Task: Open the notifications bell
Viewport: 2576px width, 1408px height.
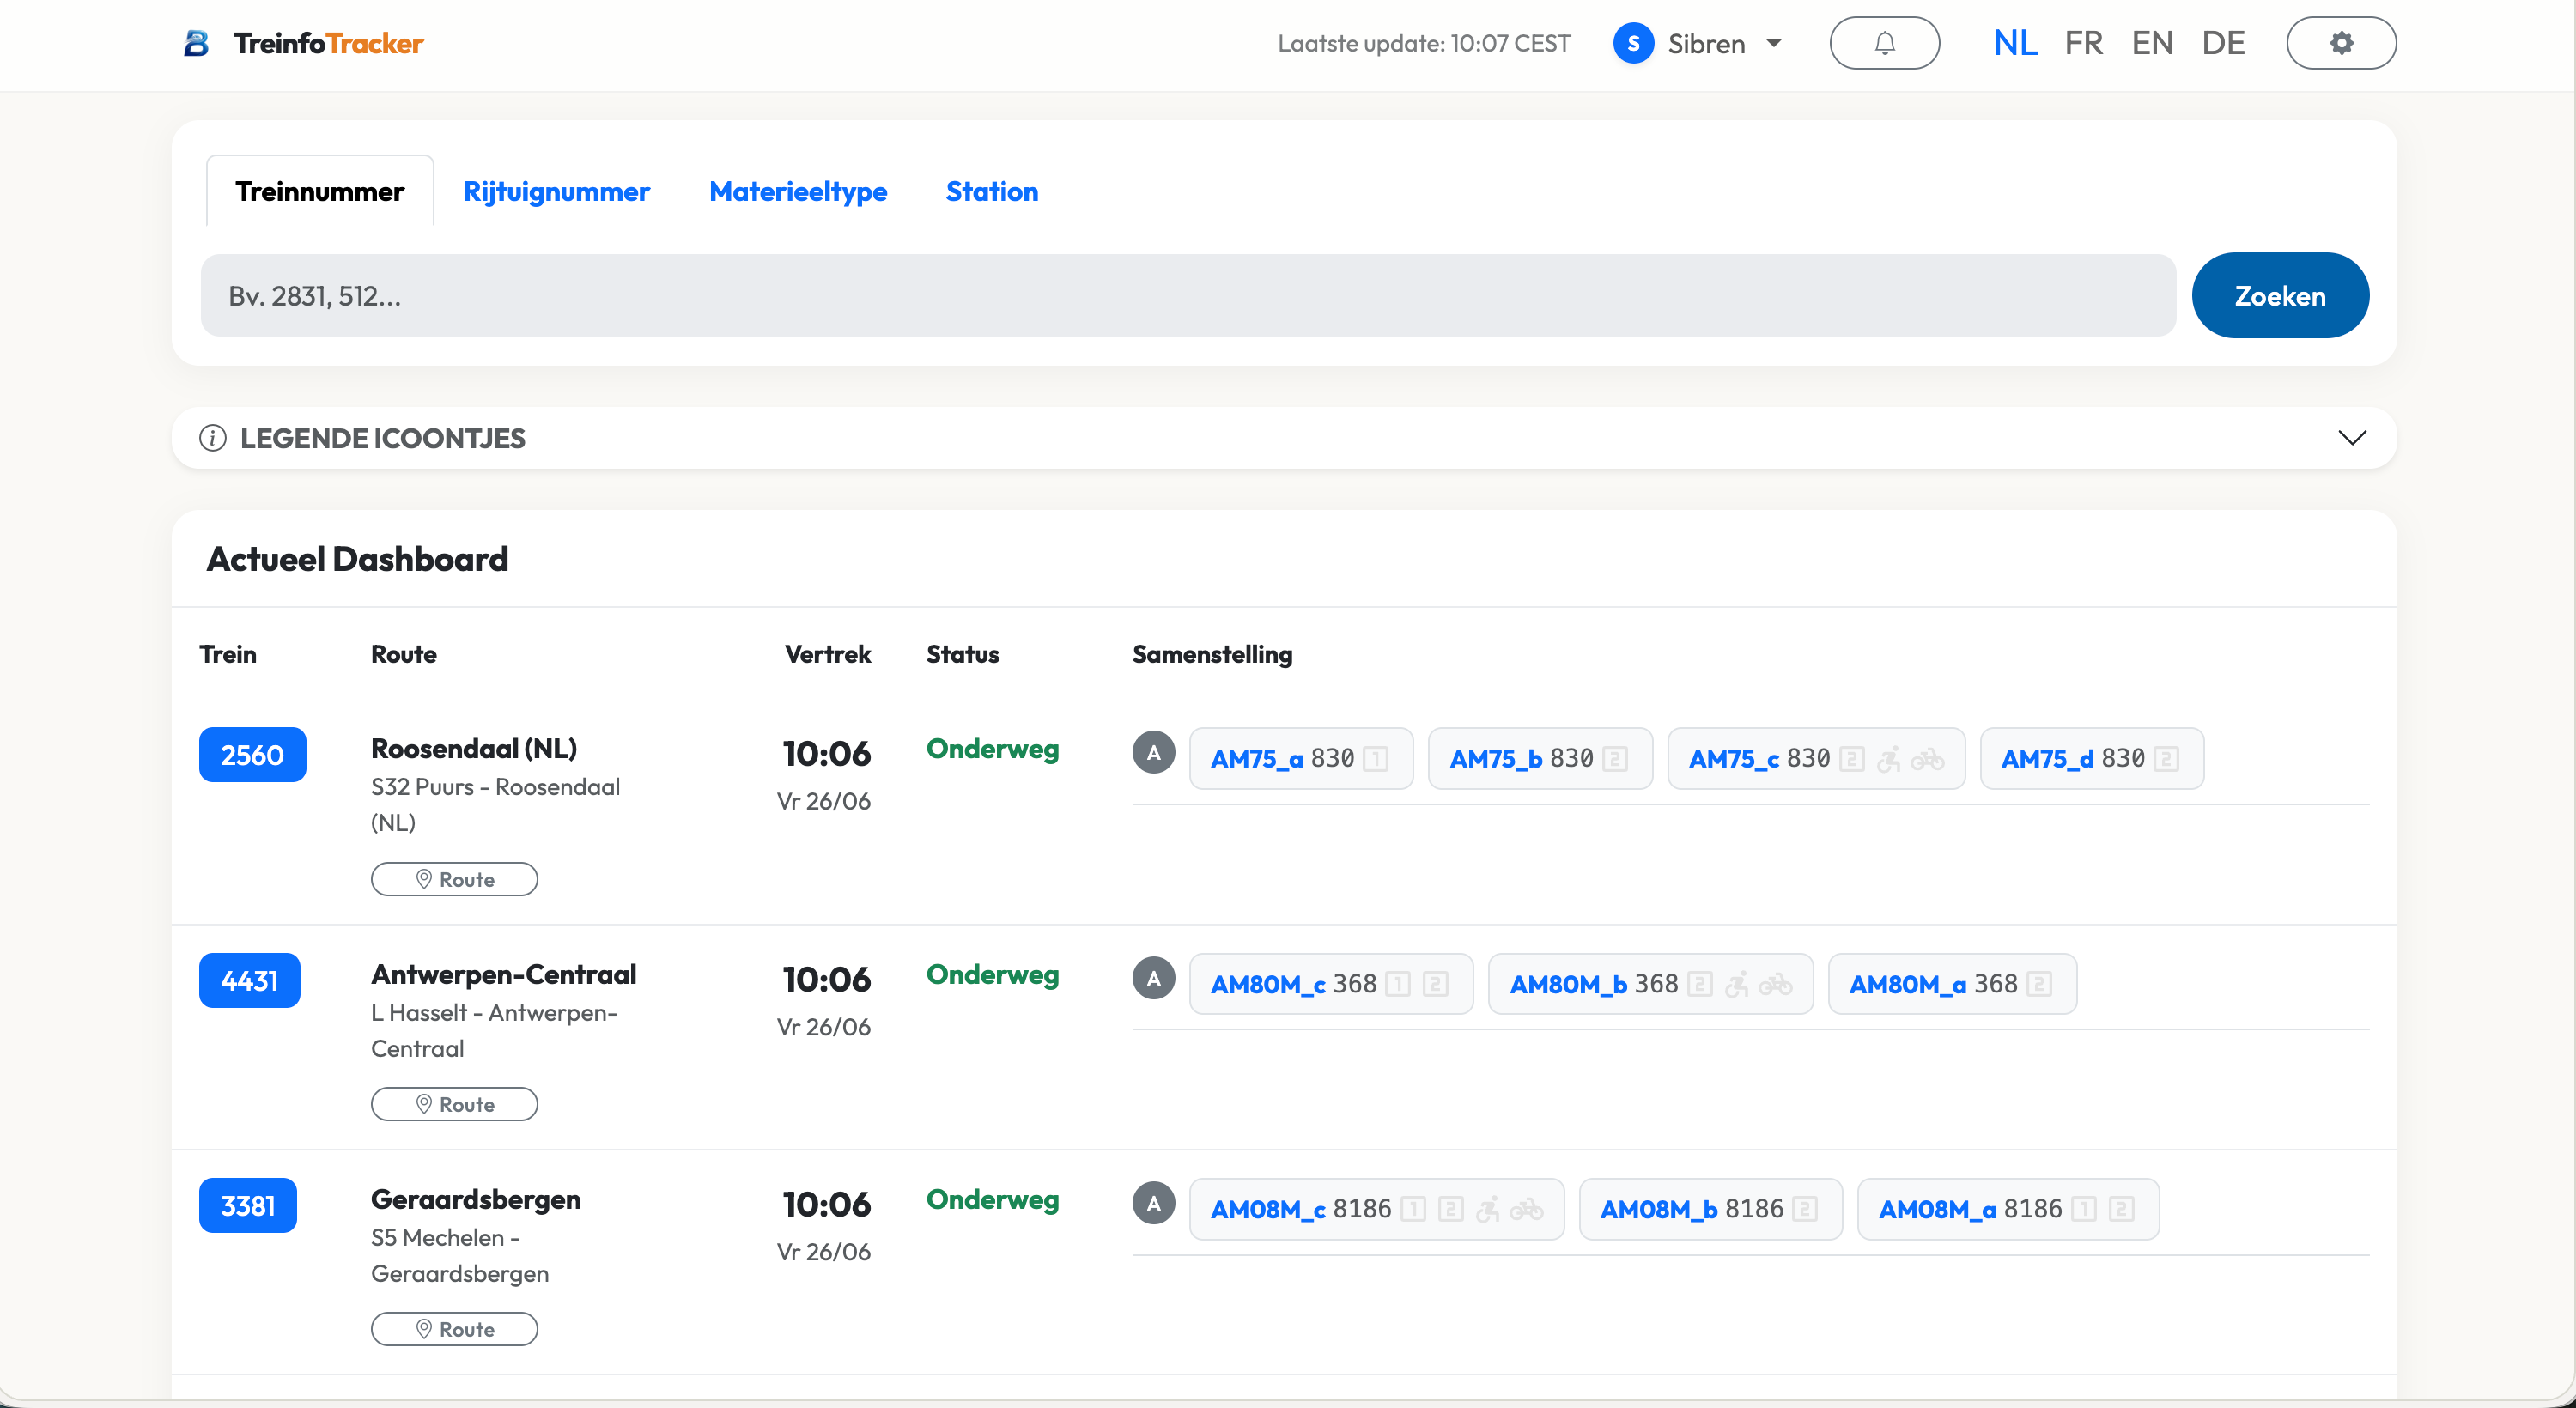Action: point(1884,43)
